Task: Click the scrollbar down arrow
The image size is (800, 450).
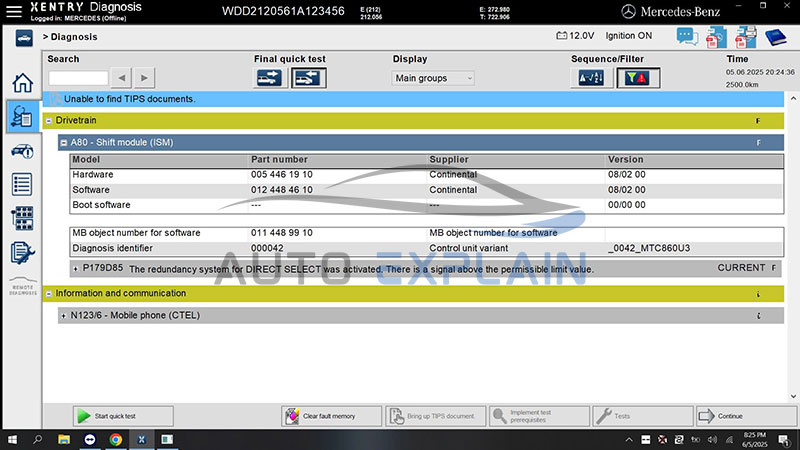Action: pyautogui.click(x=793, y=396)
